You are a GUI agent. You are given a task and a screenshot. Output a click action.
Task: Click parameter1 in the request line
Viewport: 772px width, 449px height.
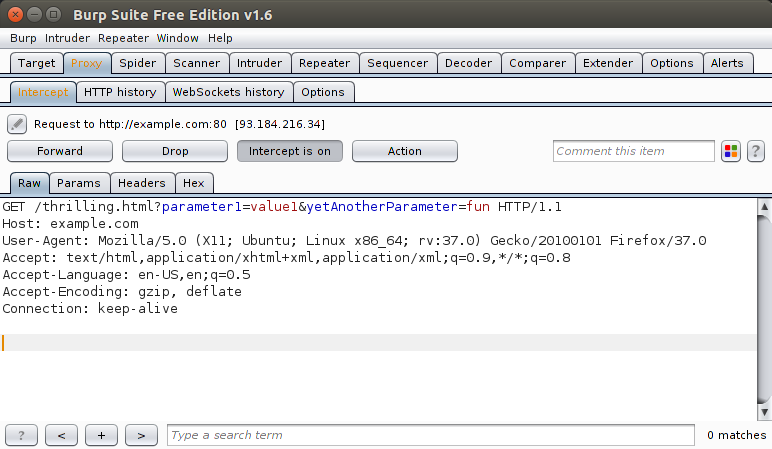tap(202, 207)
